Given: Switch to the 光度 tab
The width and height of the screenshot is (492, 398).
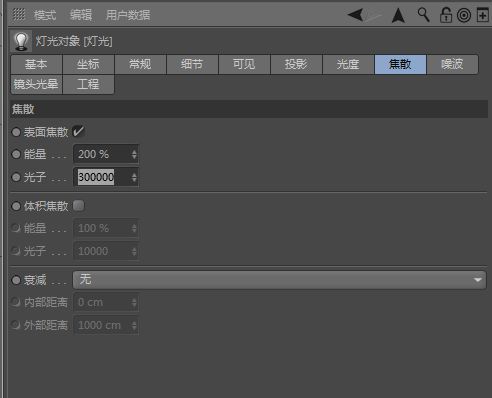Looking at the screenshot, I should [x=348, y=64].
